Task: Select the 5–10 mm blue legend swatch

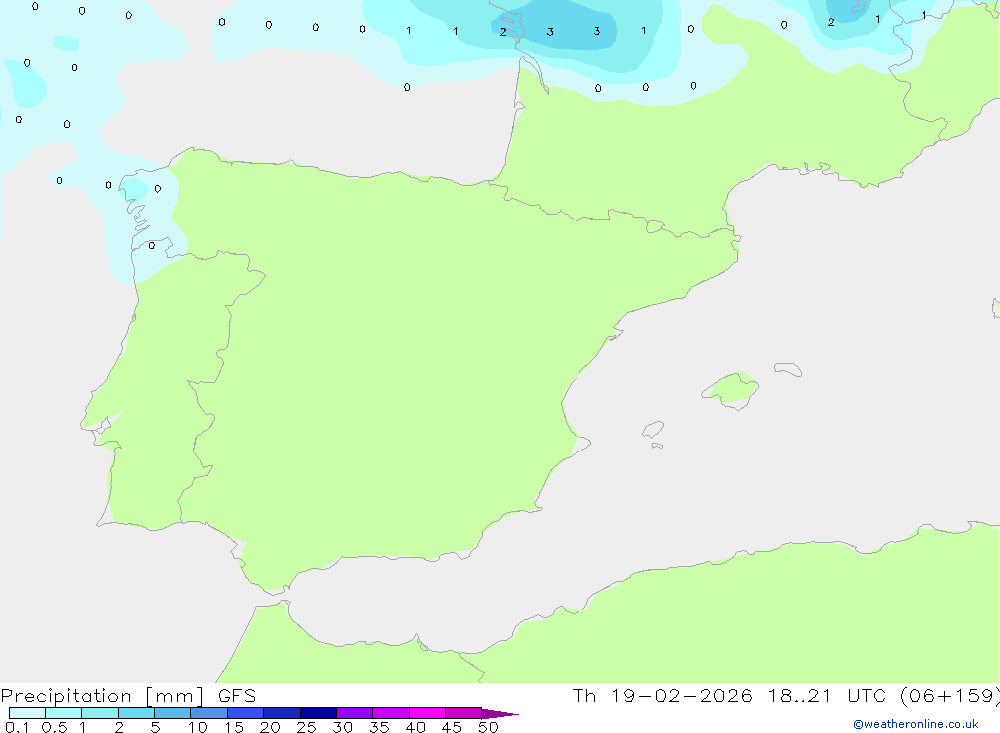Action: pyautogui.click(x=172, y=713)
